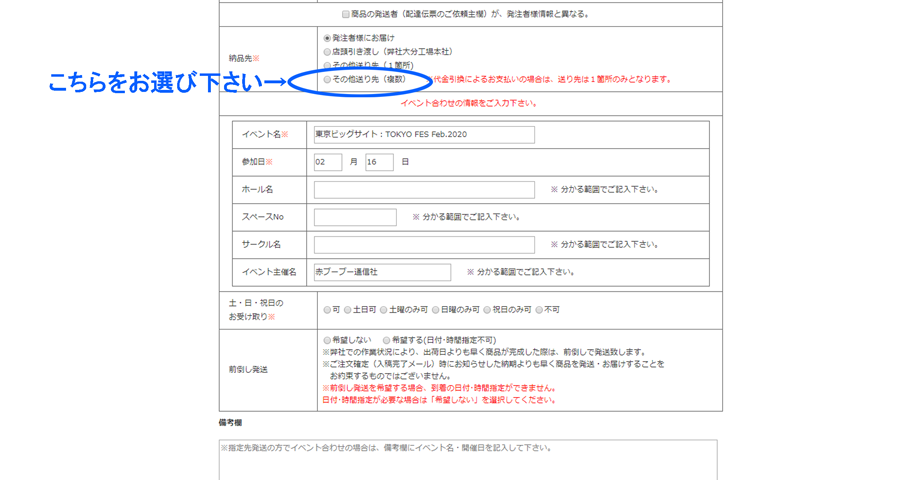Choose 祝日のみ可 radio option
This screenshot has height=480, width=920.
click(x=488, y=310)
